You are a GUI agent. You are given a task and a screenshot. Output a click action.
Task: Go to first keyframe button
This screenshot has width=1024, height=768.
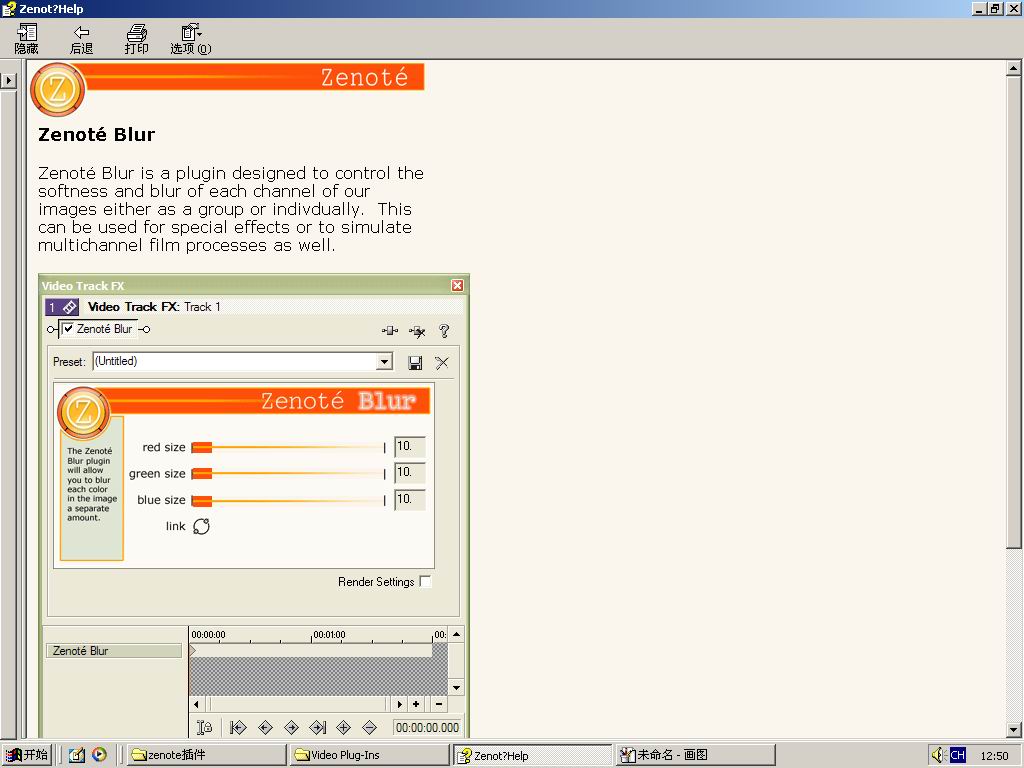[x=238, y=727]
